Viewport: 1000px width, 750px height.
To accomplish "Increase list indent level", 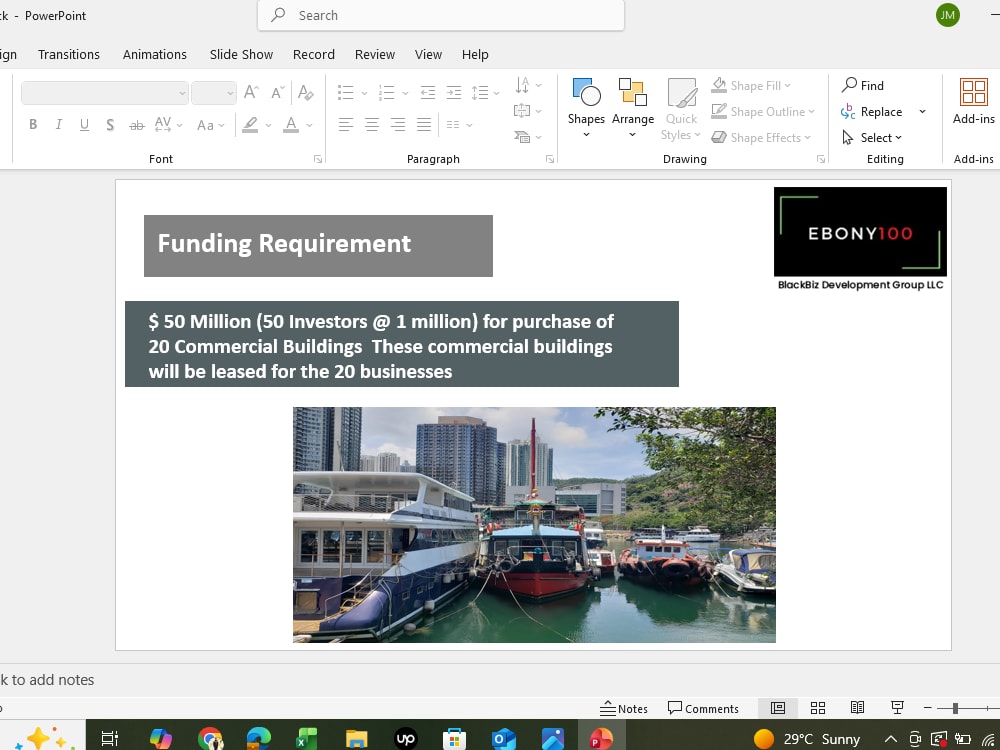I will (x=454, y=92).
